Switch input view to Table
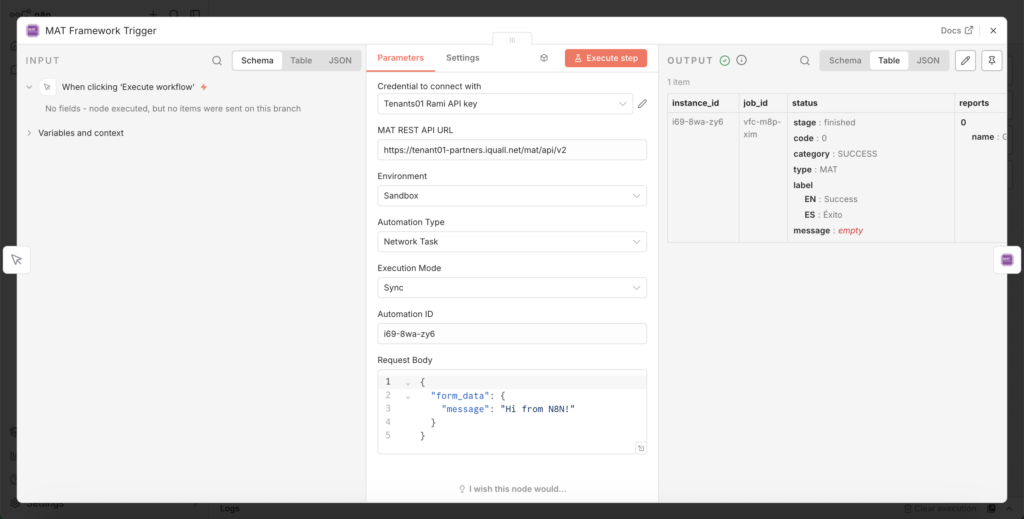1024x519 pixels. click(x=301, y=61)
